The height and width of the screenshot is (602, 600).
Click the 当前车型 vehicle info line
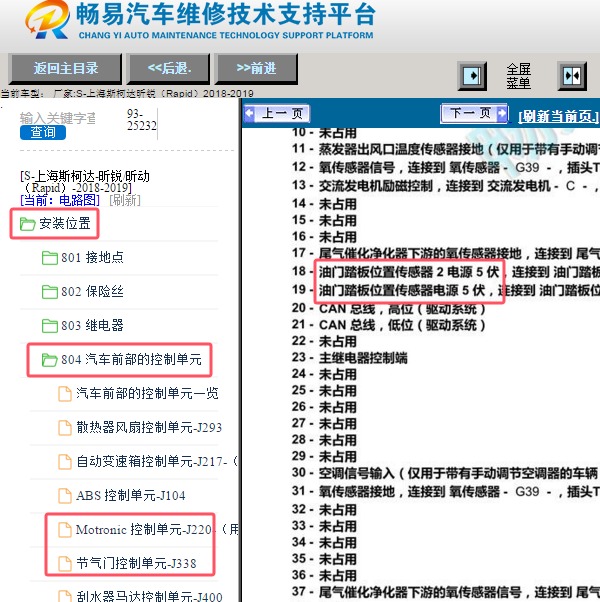click(127, 93)
